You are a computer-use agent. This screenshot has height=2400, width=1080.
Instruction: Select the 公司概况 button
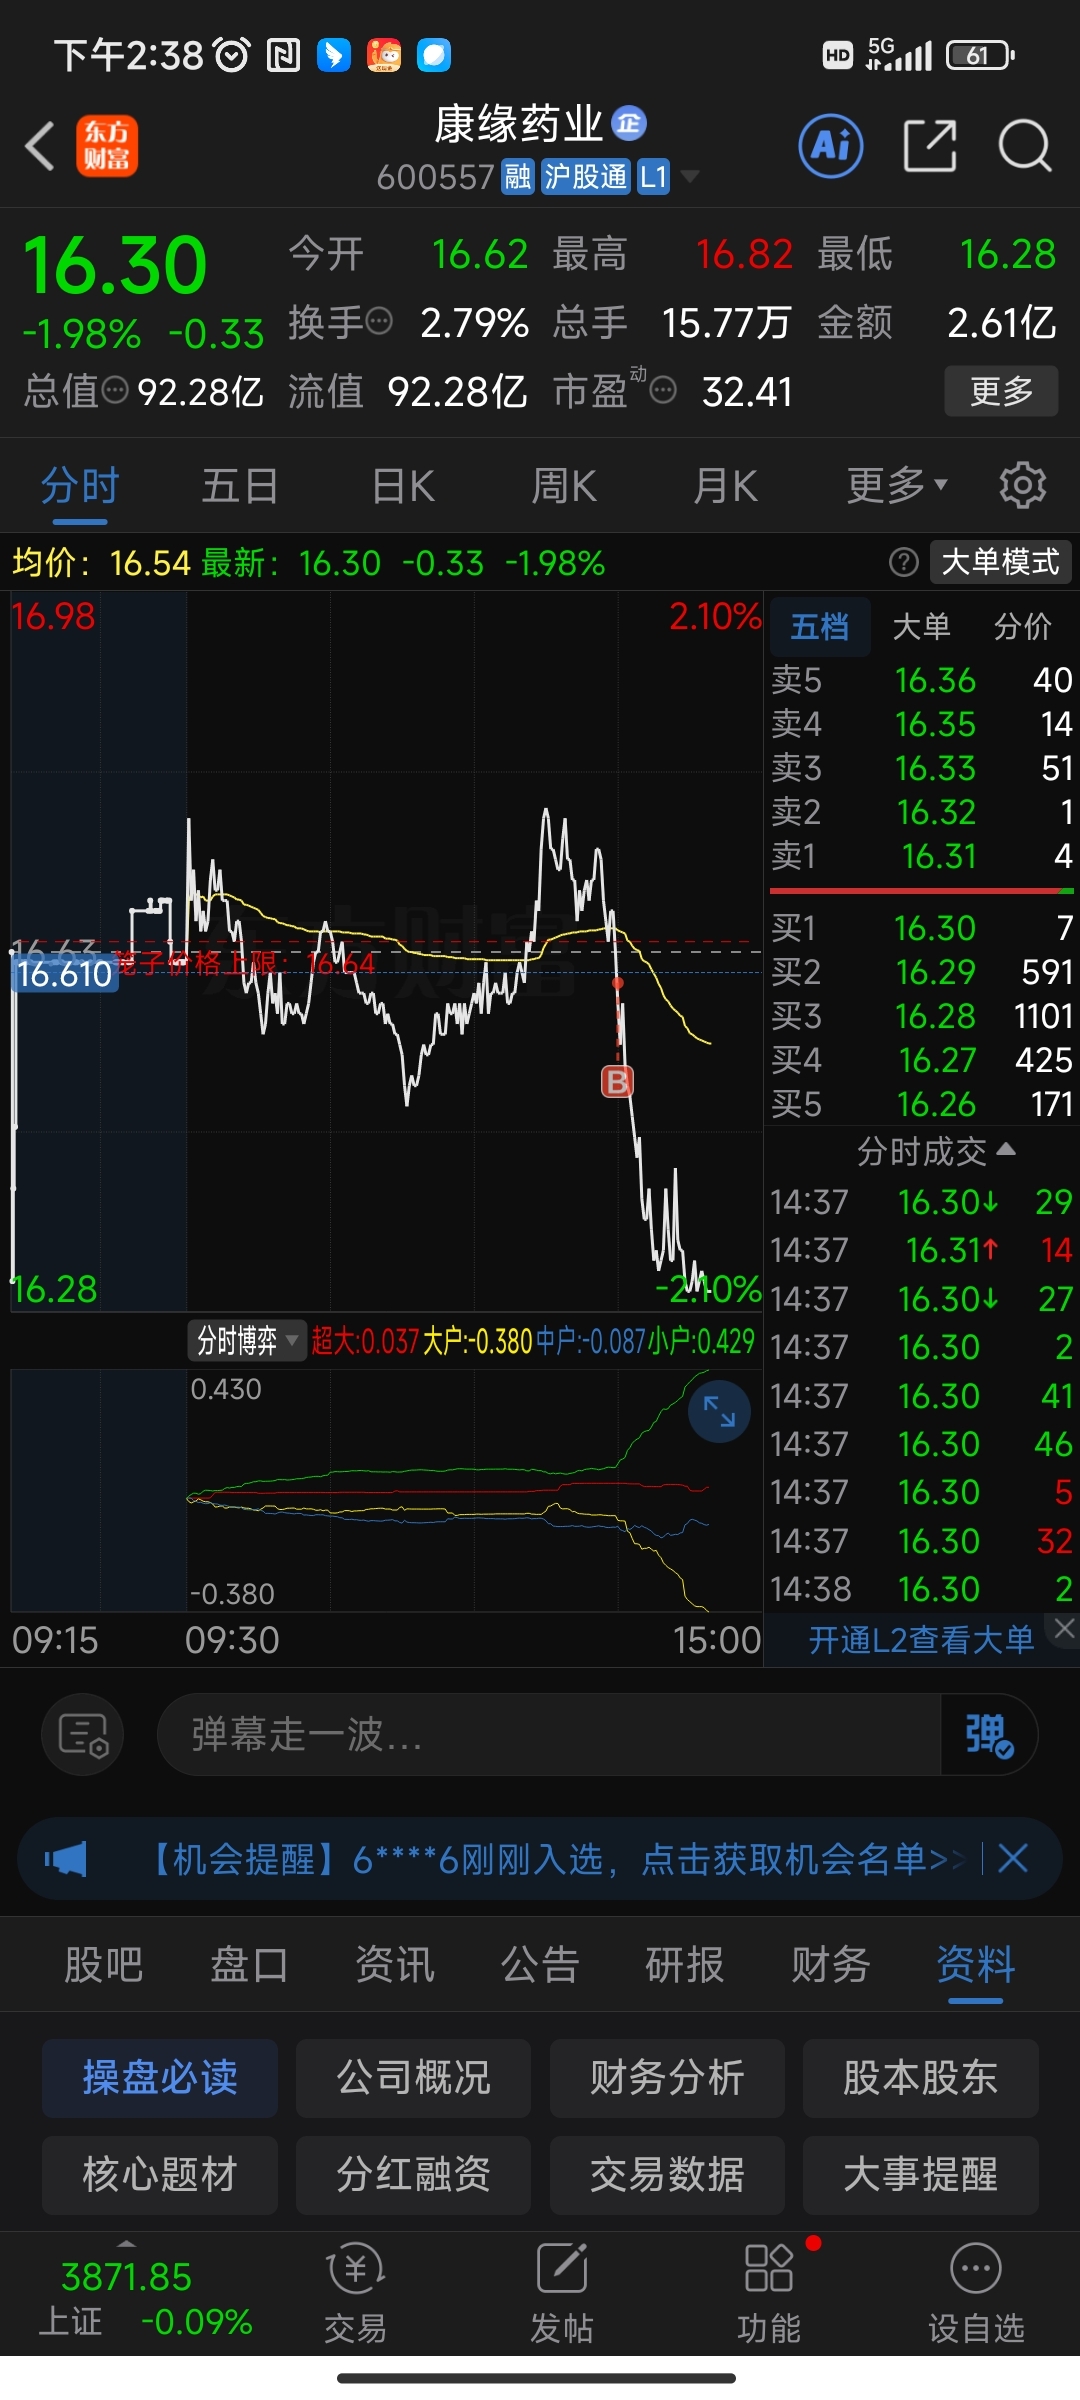click(413, 2078)
